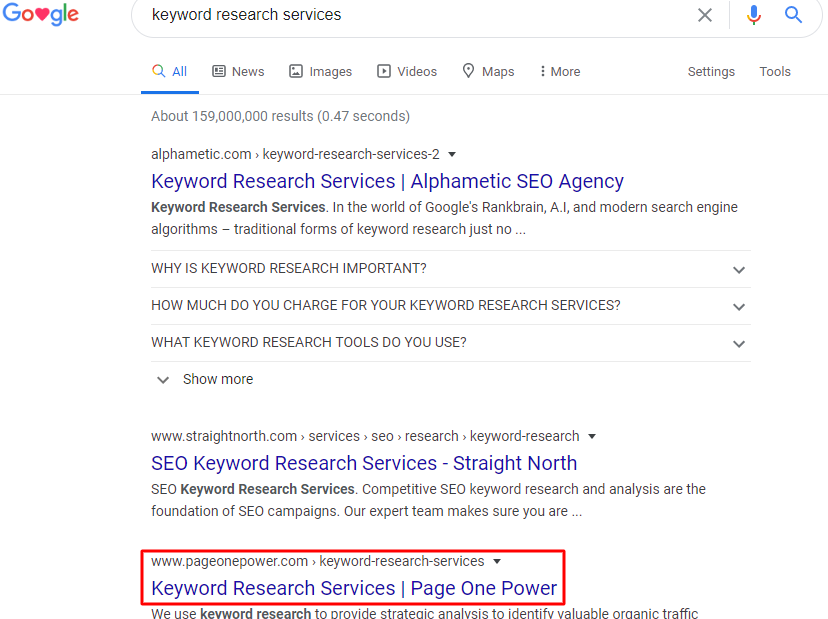Clear the search query with the X icon

(705, 15)
